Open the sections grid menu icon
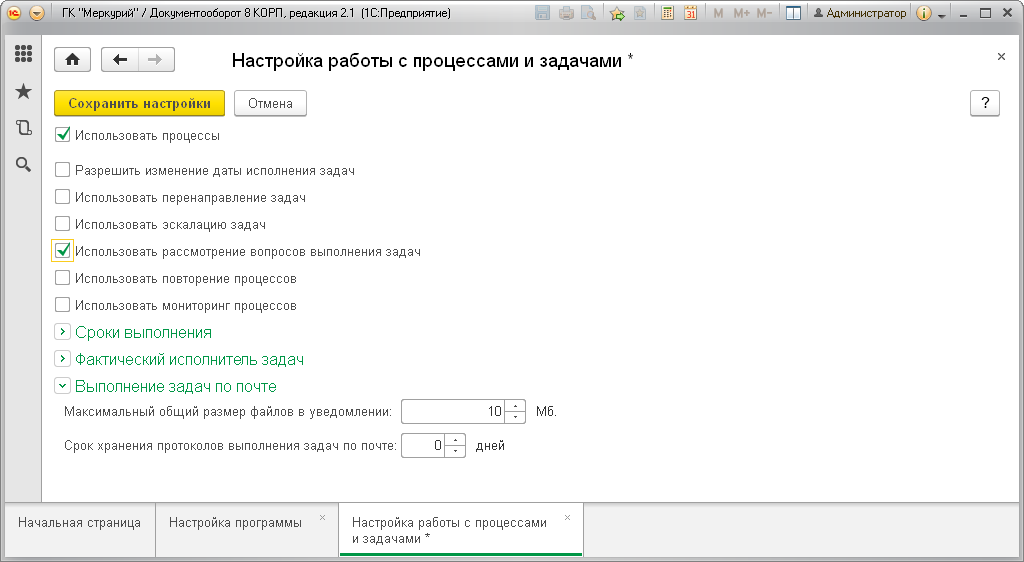The height and width of the screenshot is (562, 1024). click(24, 54)
